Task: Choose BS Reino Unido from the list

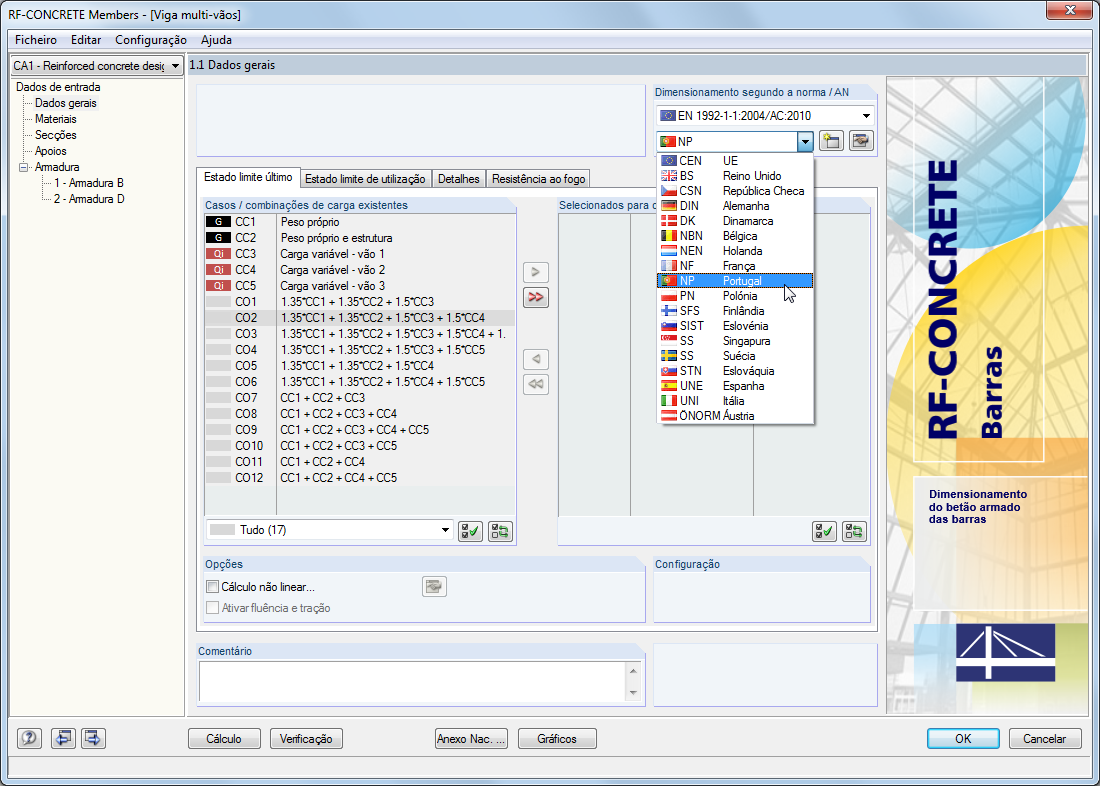Action: pos(735,175)
